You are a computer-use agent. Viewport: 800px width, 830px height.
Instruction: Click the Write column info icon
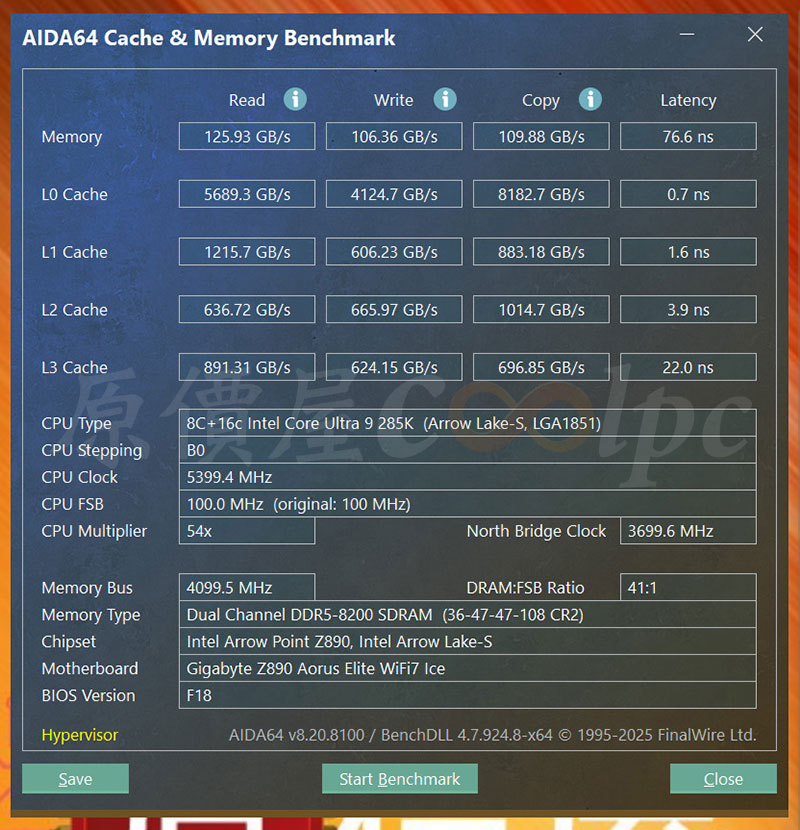(445, 99)
